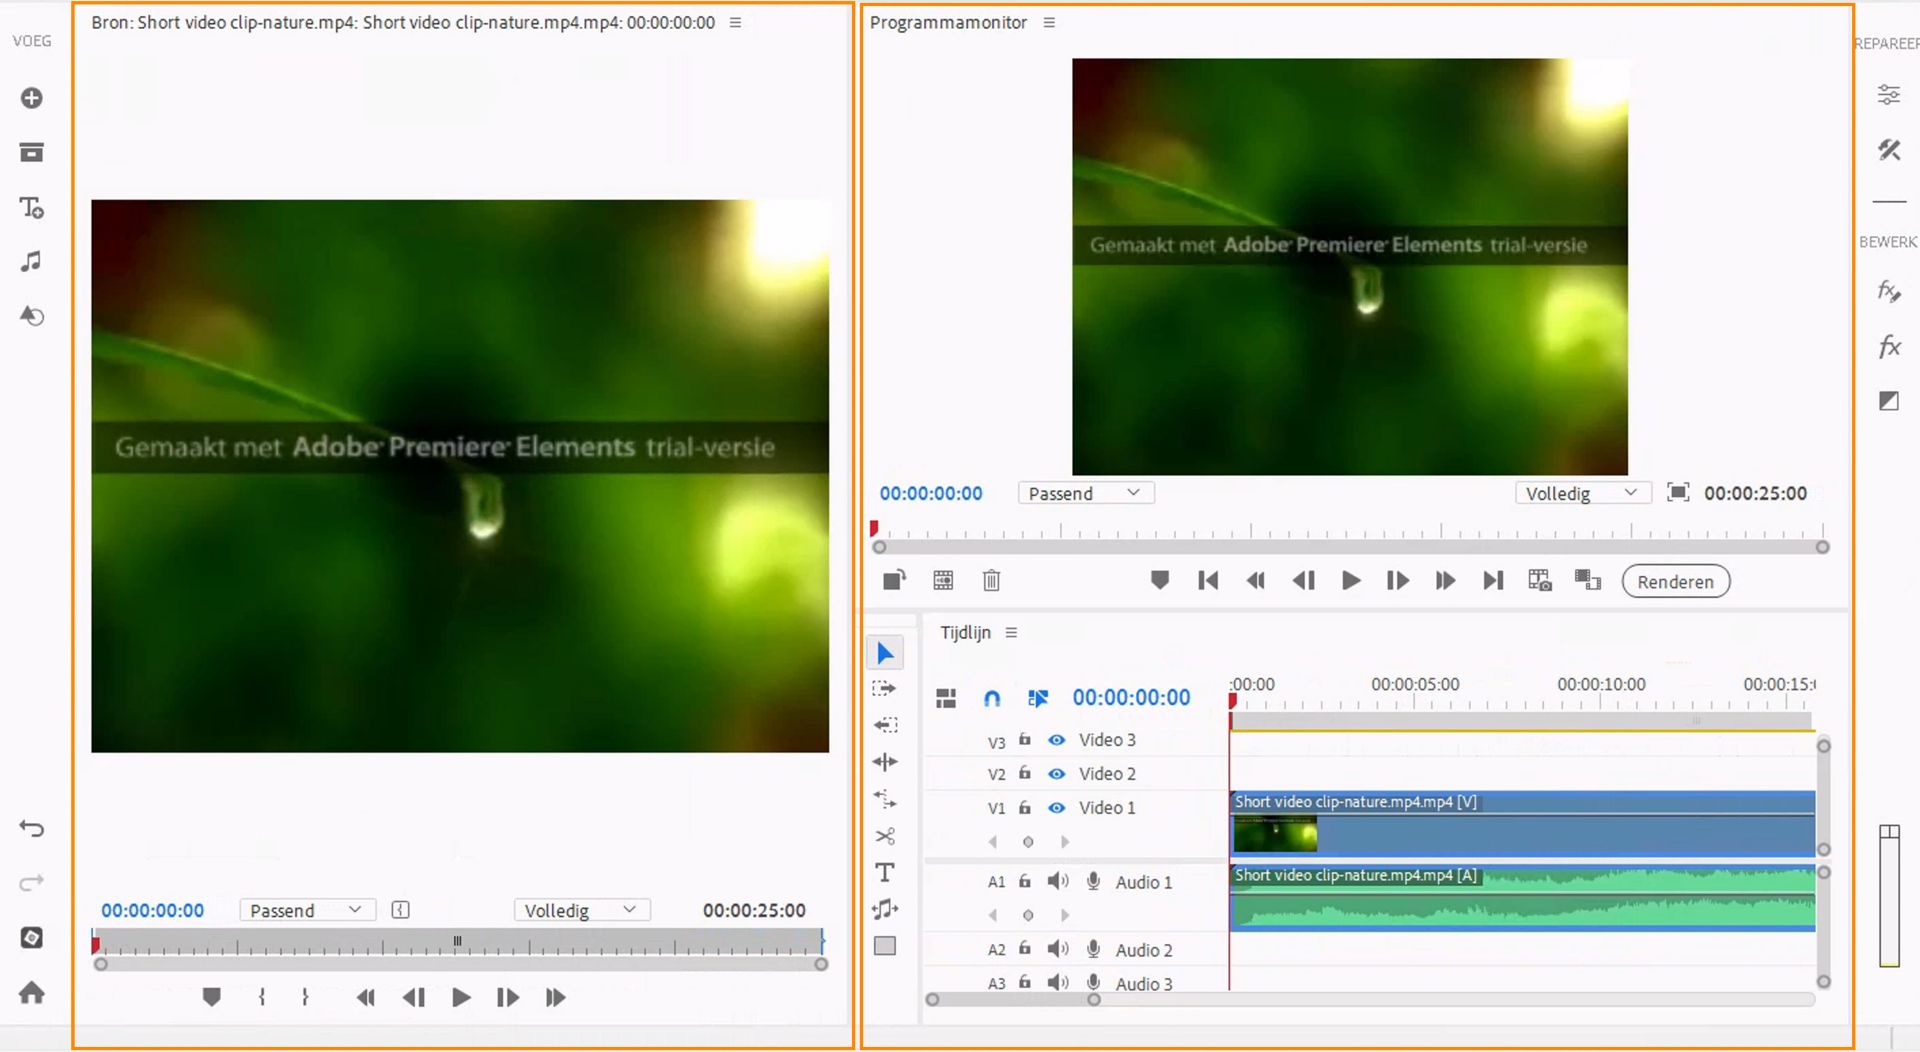
Task: Open the Programmamonitor panel menu
Action: (1049, 22)
